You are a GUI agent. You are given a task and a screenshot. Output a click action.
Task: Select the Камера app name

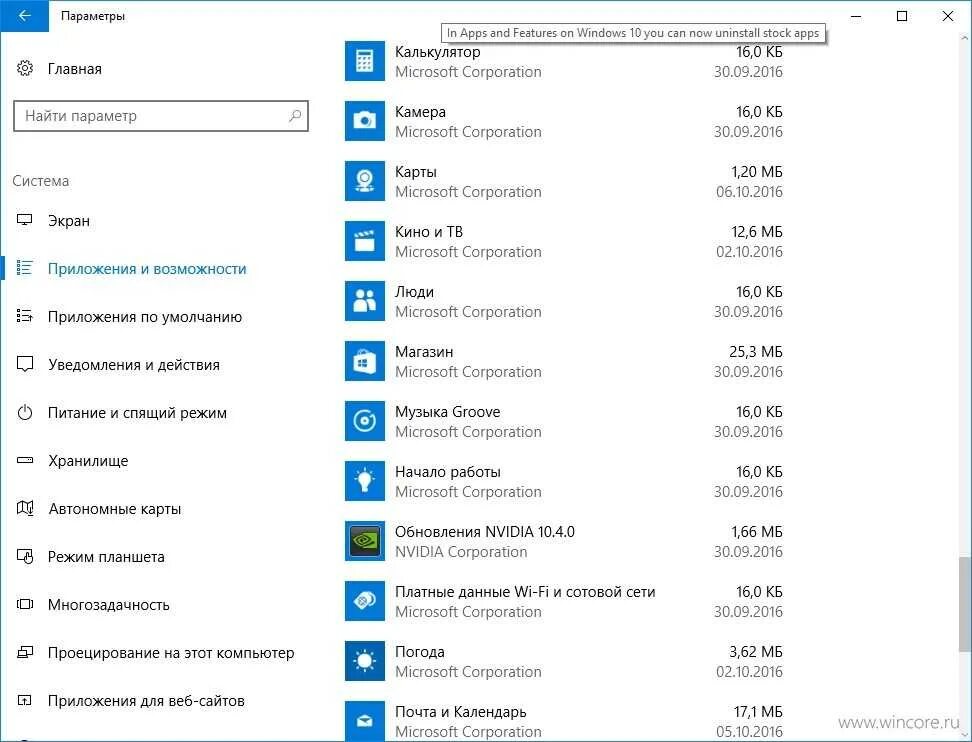click(420, 112)
